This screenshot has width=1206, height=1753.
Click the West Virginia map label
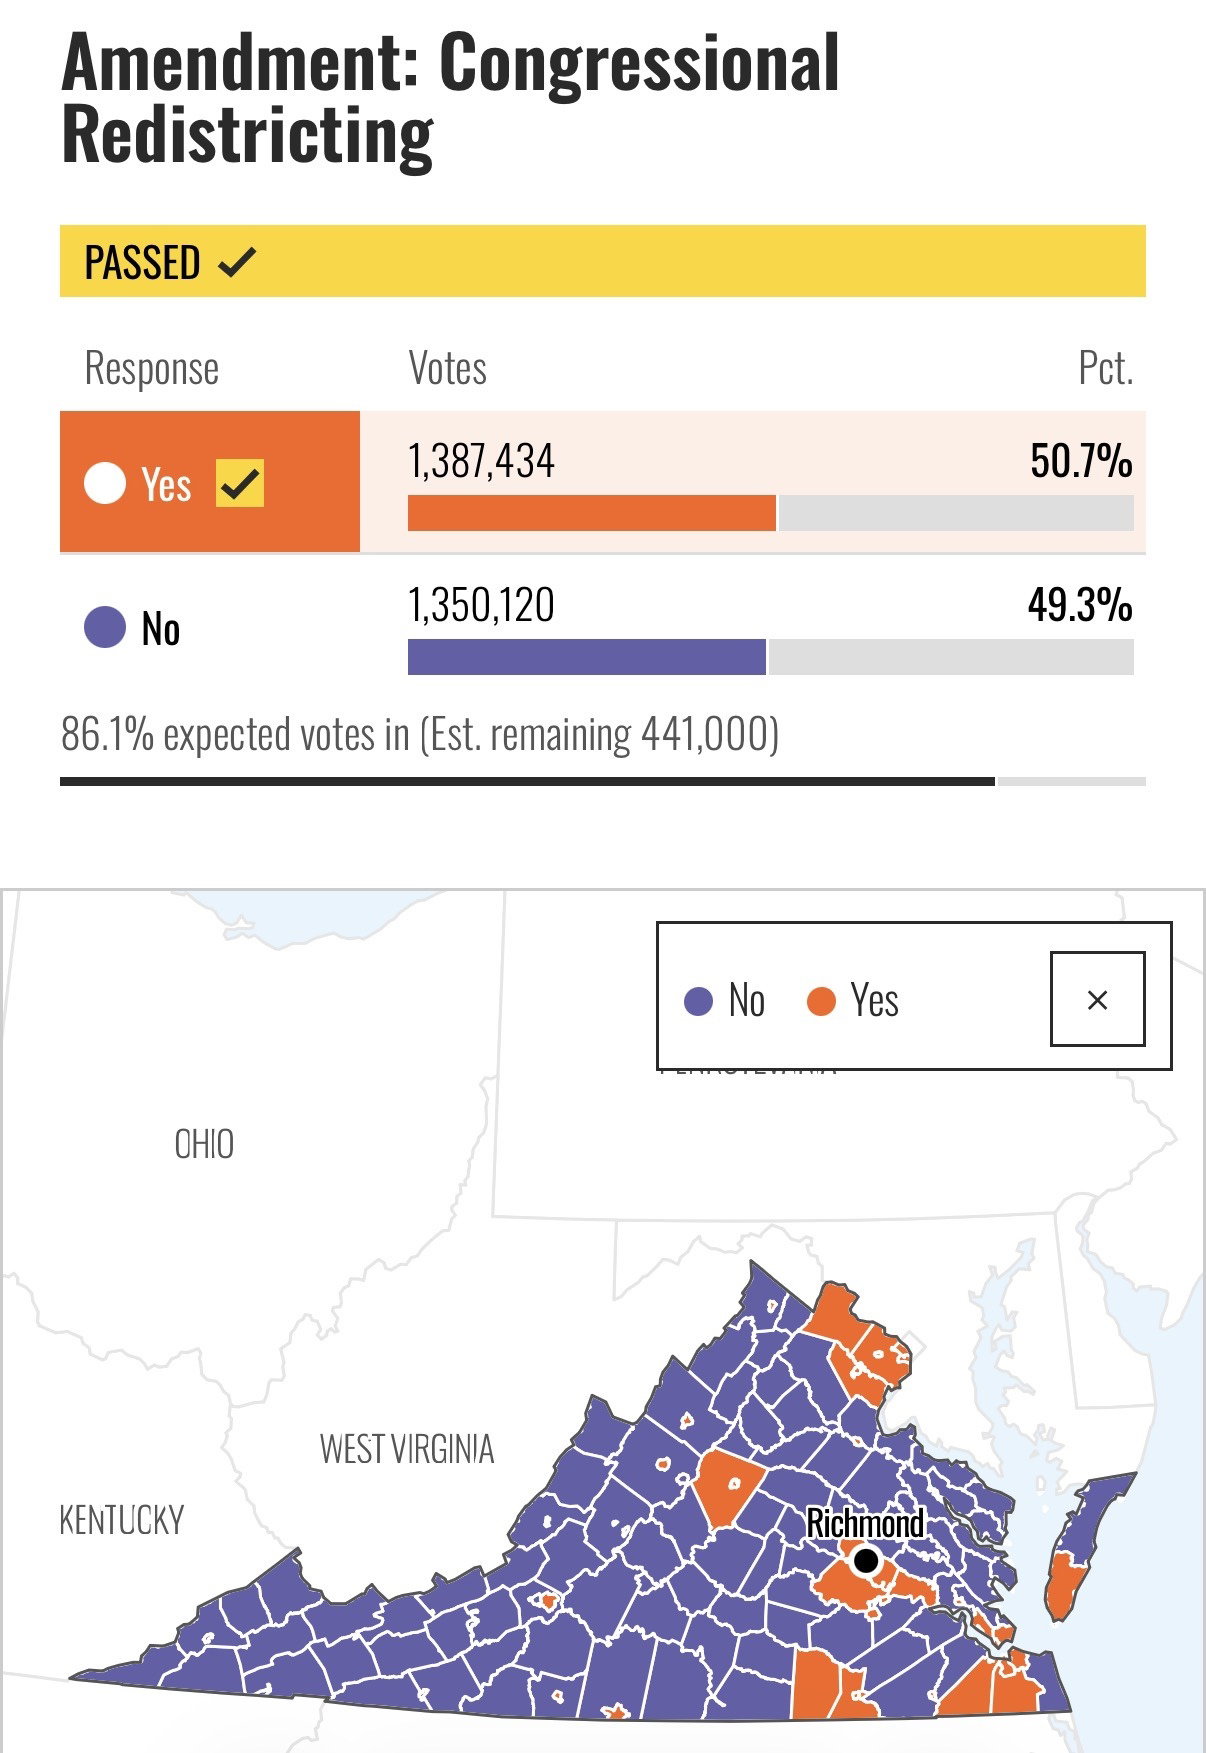(407, 1448)
